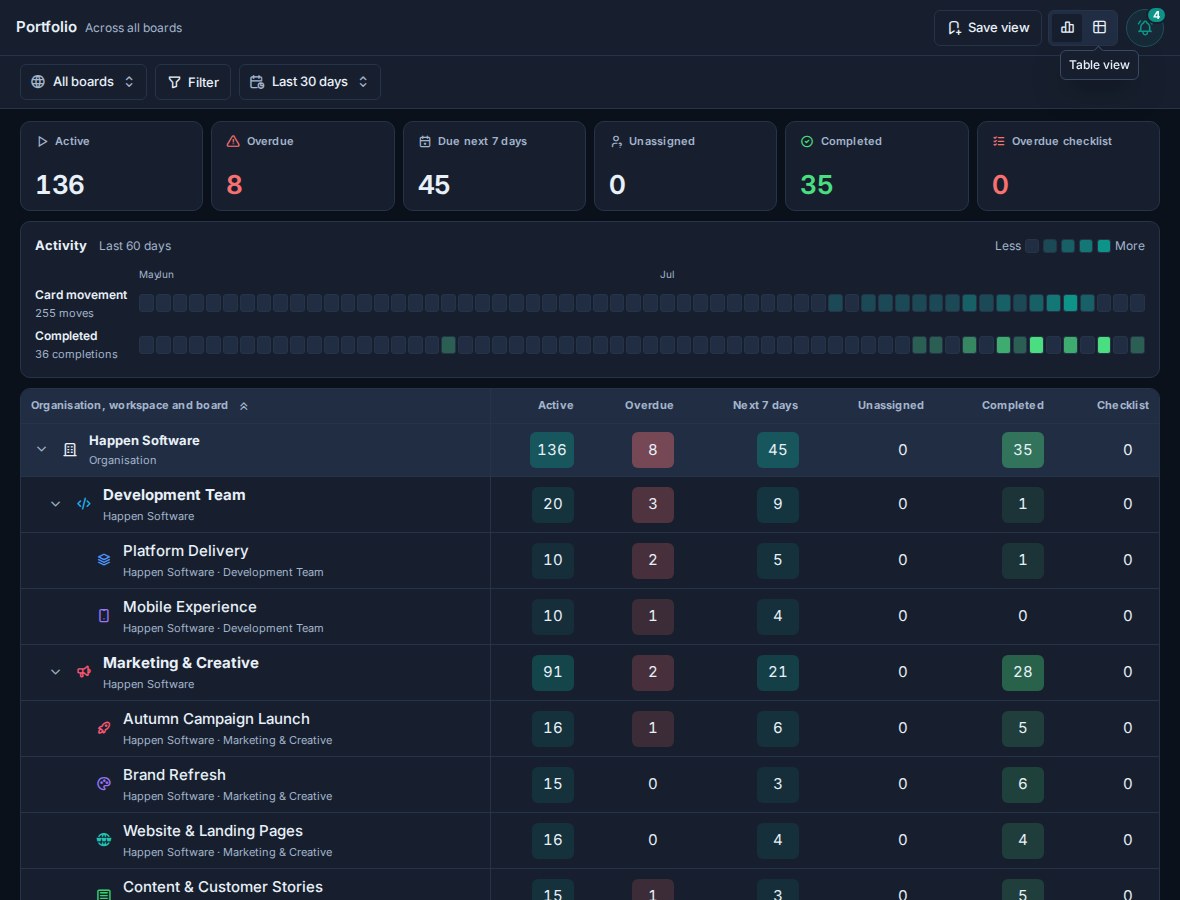Image resolution: width=1180 pixels, height=900 pixels.
Task: Open the Autumn Campaign Launch board
Action: click(216, 719)
